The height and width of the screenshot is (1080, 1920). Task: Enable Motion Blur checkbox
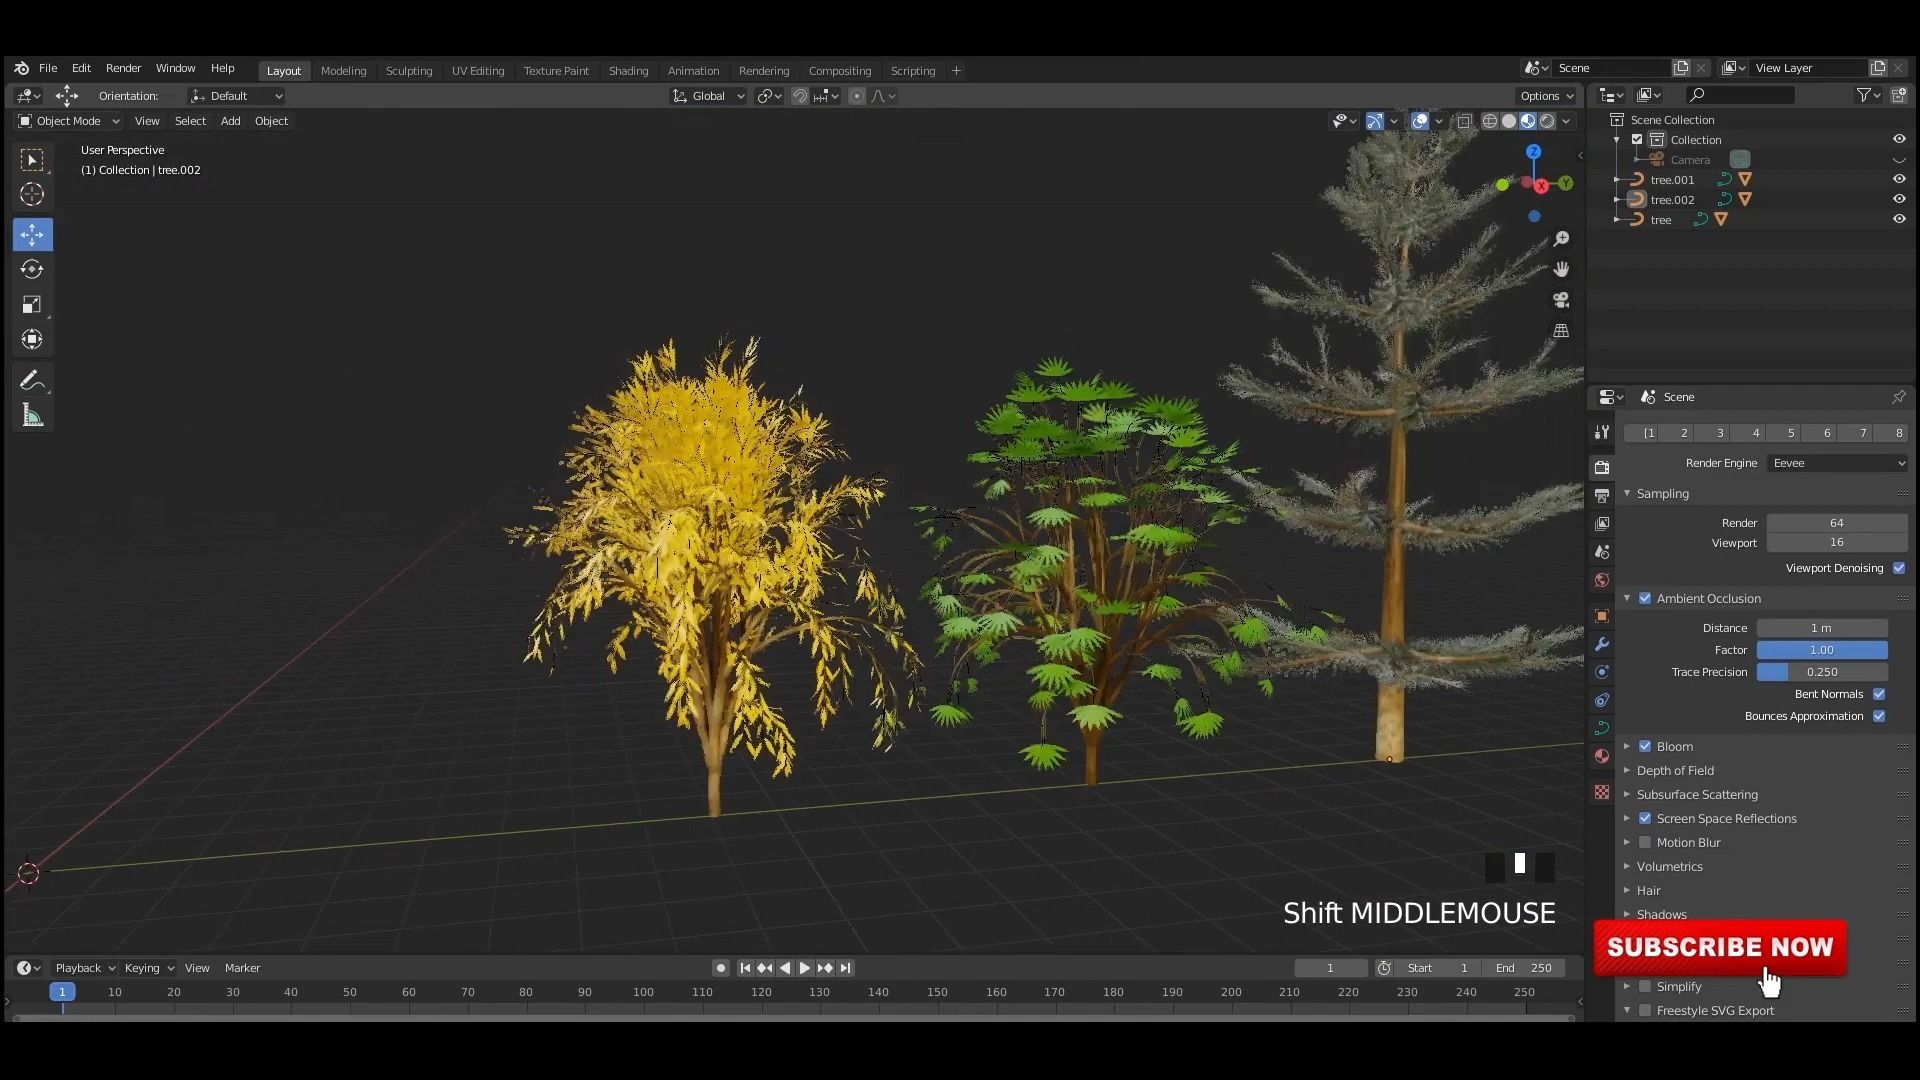point(1645,842)
